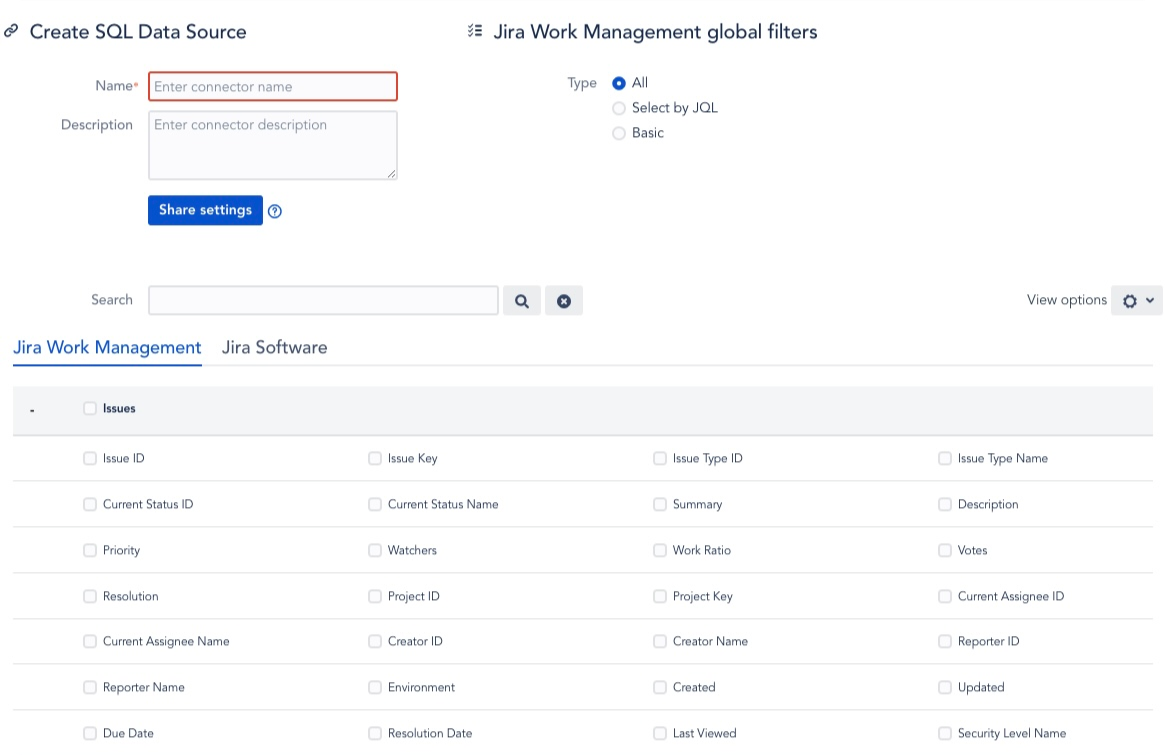The height and width of the screenshot is (755, 1166).
Task: Choose the Basic filter type
Action: [x=619, y=133]
